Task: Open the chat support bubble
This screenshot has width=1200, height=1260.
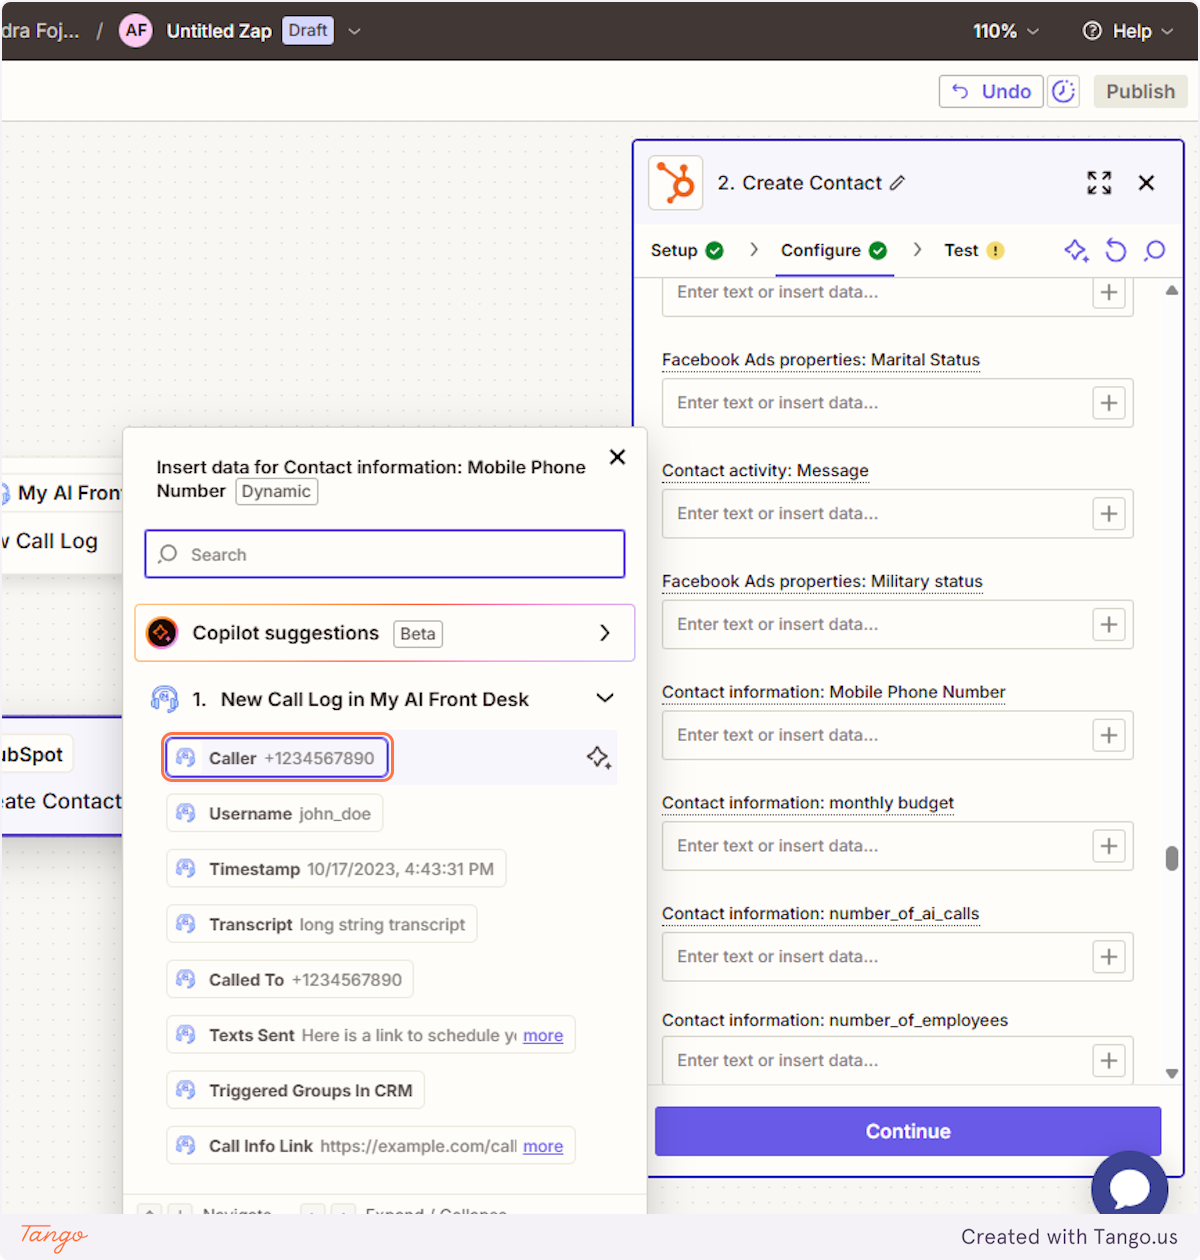Action: point(1130,1188)
